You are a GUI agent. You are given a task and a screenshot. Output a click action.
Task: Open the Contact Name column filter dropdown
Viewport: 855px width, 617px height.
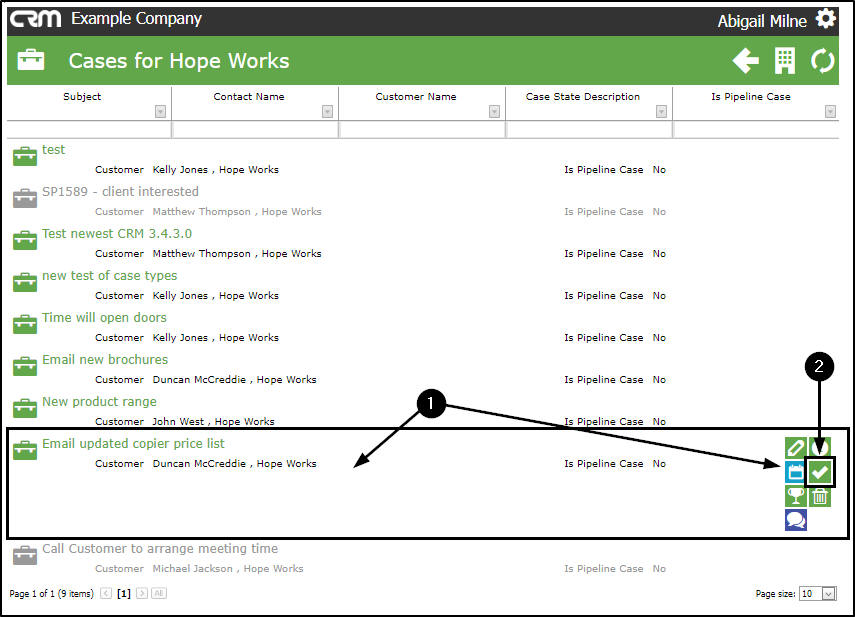pyautogui.click(x=327, y=112)
